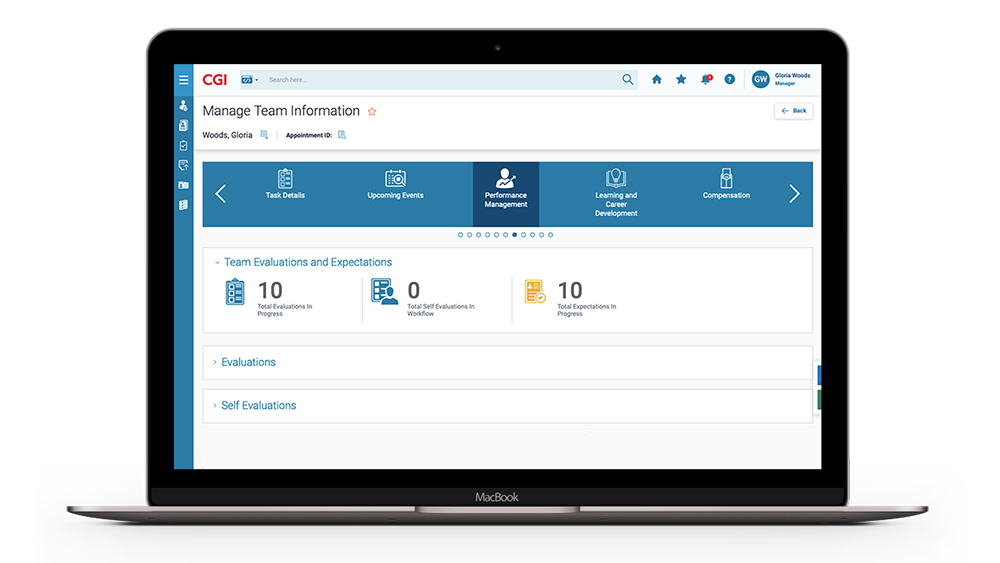Switch to the Compensation tab

[x=726, y=185]
